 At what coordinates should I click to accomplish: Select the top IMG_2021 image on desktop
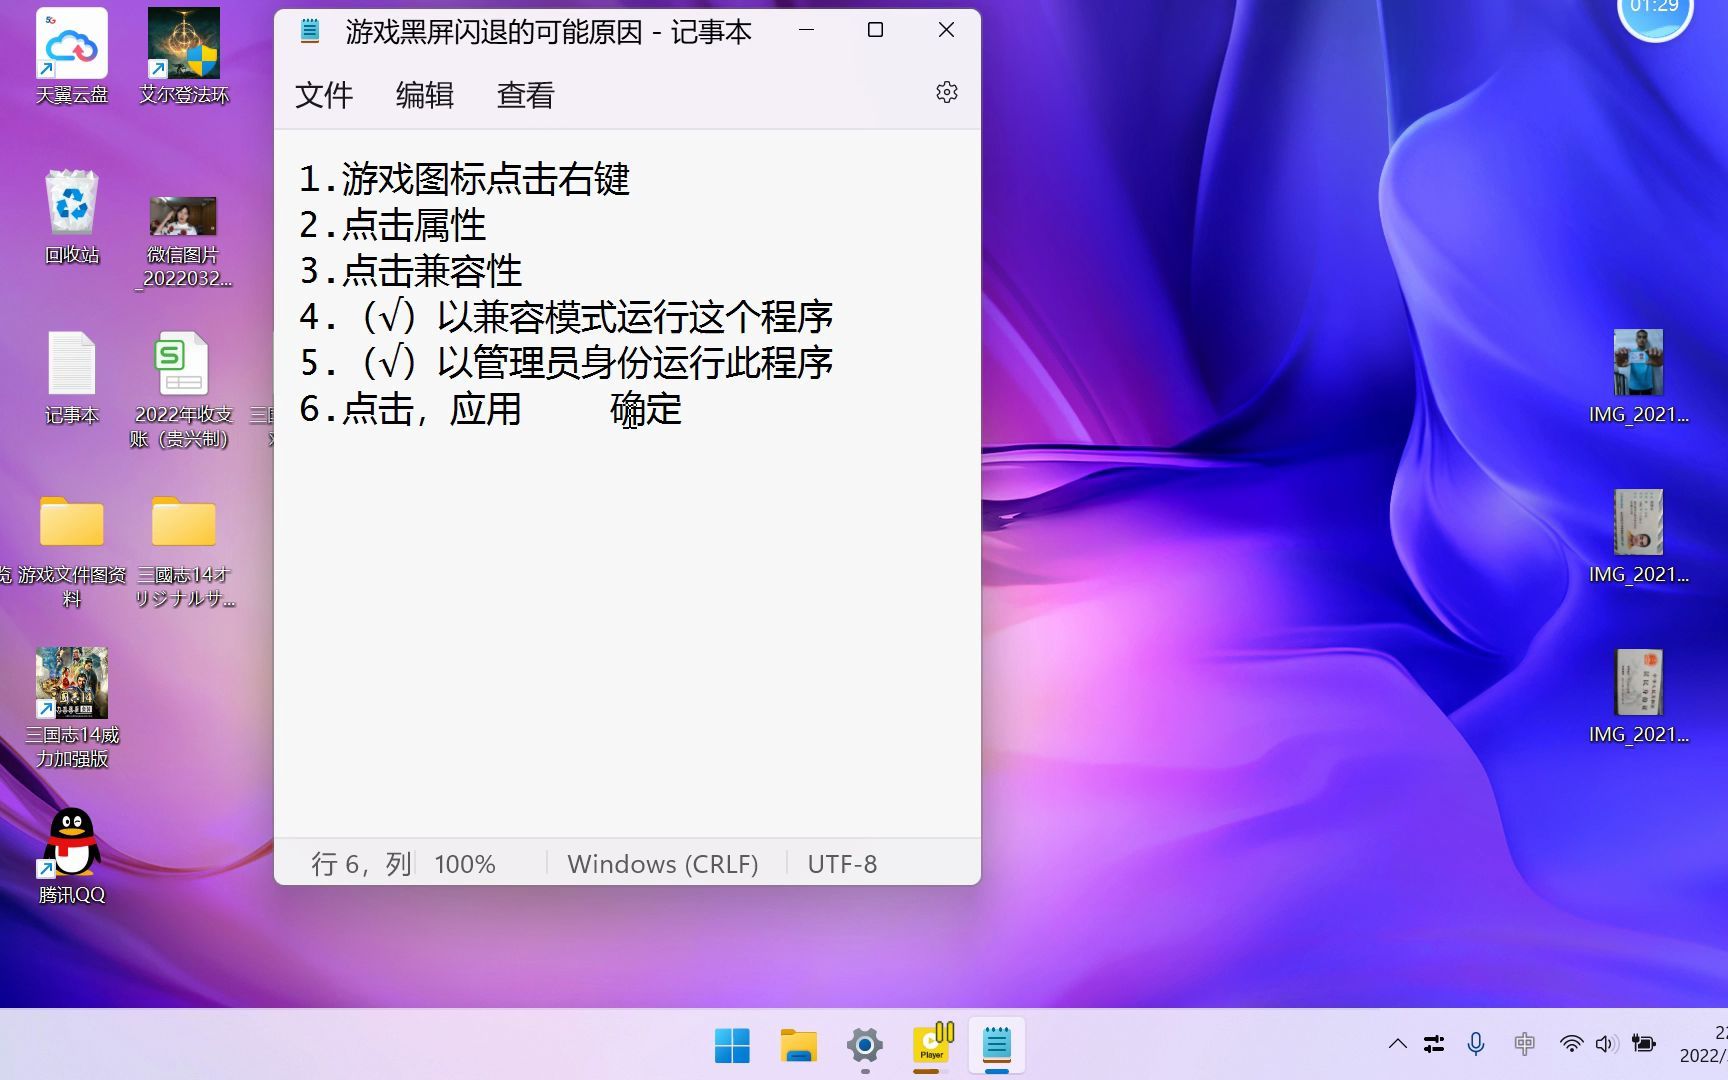[1638, 377]
